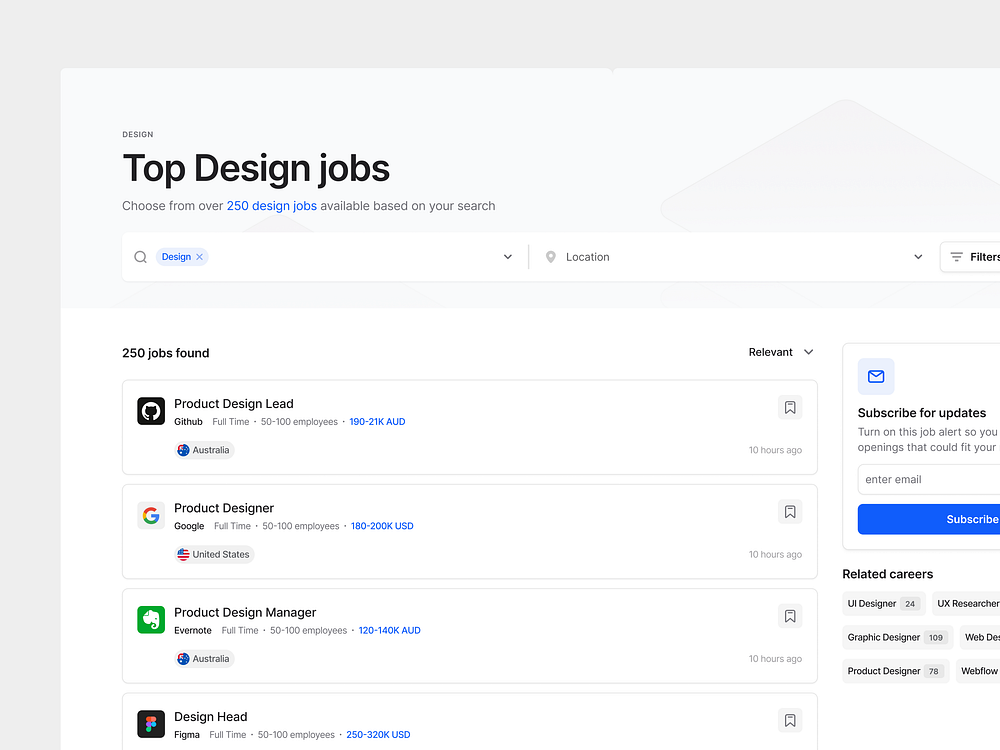Open the Location dropdown

tap(918, 257)
